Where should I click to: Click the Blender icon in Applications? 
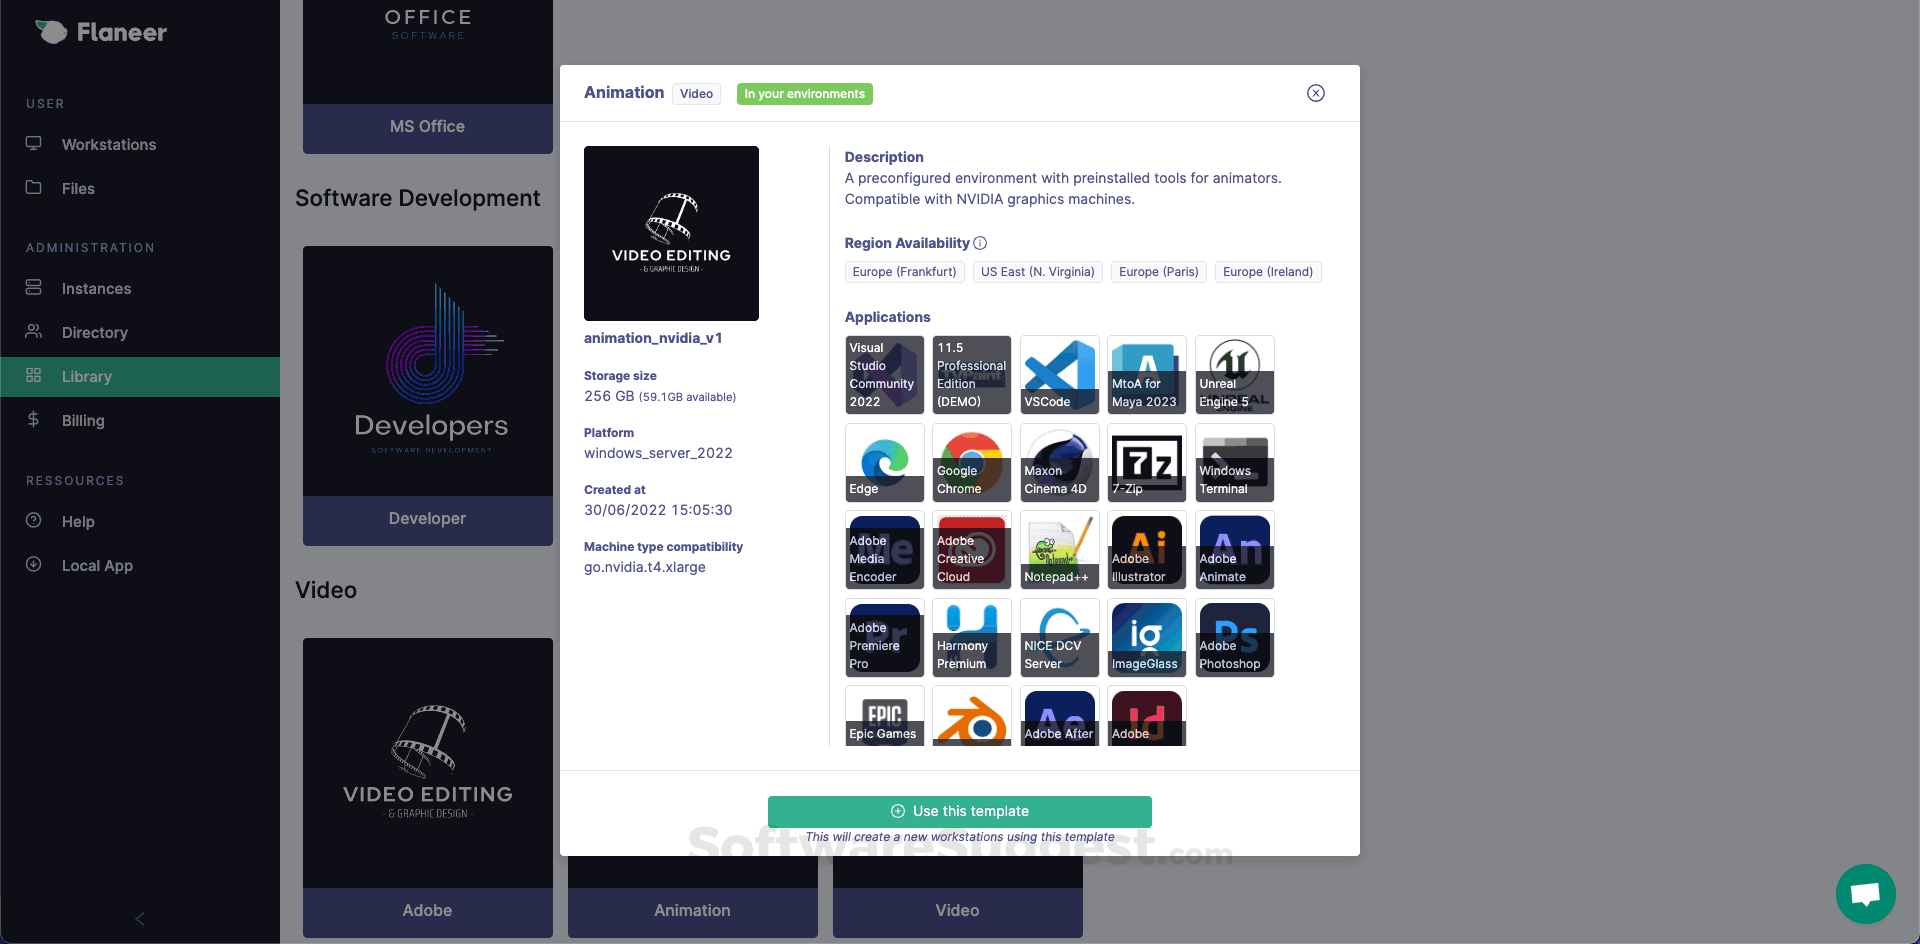971,718
